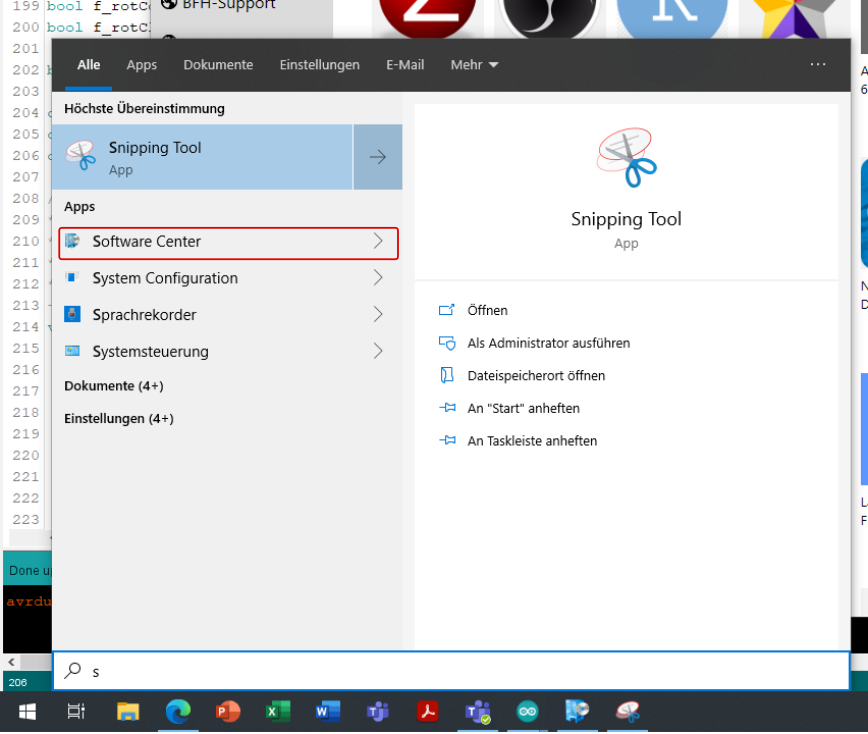The height and width of the screenshot is (734, 868).
Task: Expand Software Center details chevron
Action: point(378,241)
